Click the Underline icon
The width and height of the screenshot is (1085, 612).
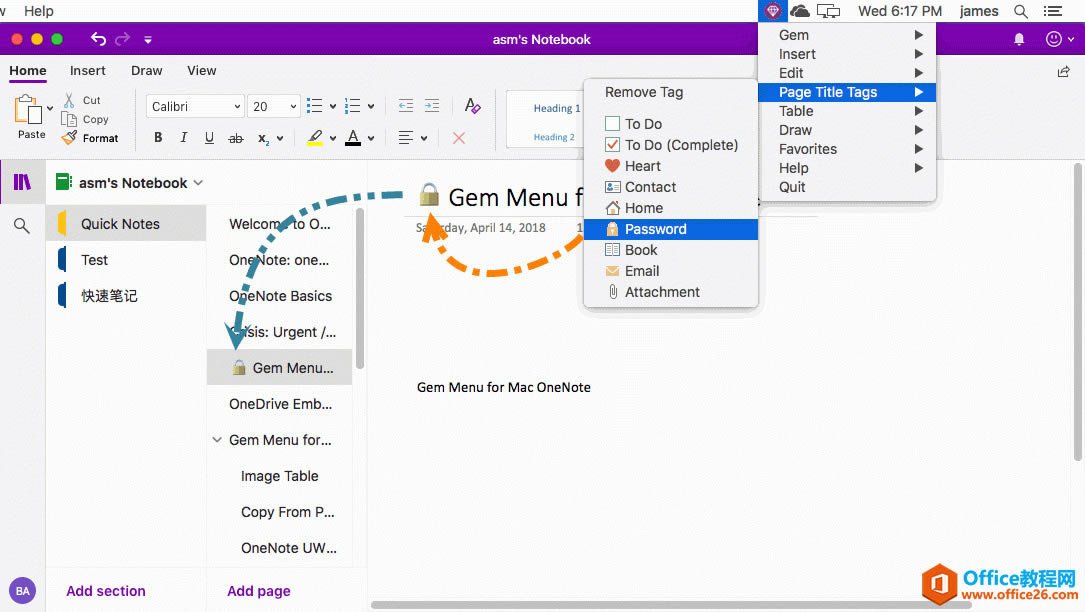(x=209, y=138)
